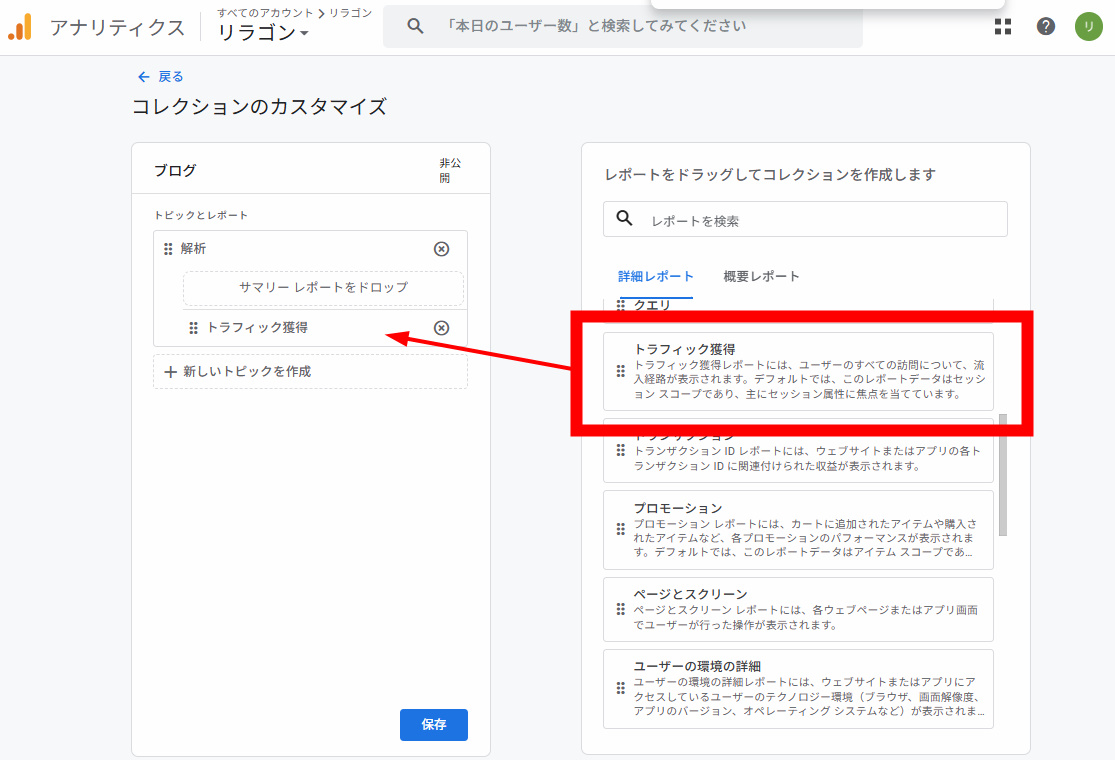Open the Google apps grid icon
This screenshot has height=760, width=1115.
point(1003,27)
